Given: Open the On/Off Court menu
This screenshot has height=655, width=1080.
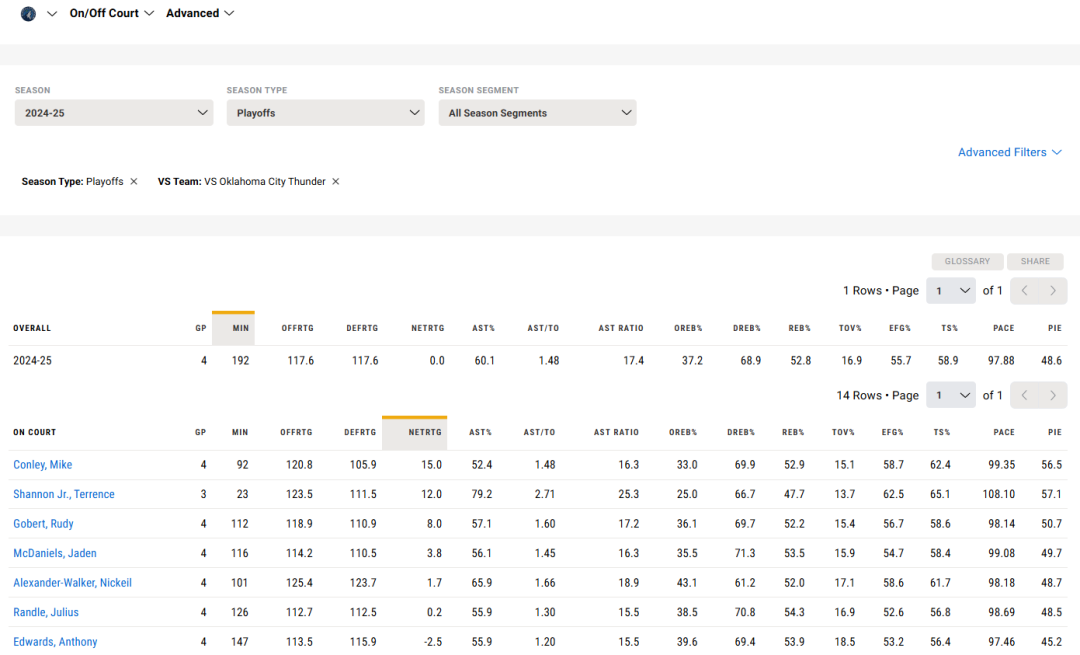Looking at the screenshot, I should (x=112, y=13).
